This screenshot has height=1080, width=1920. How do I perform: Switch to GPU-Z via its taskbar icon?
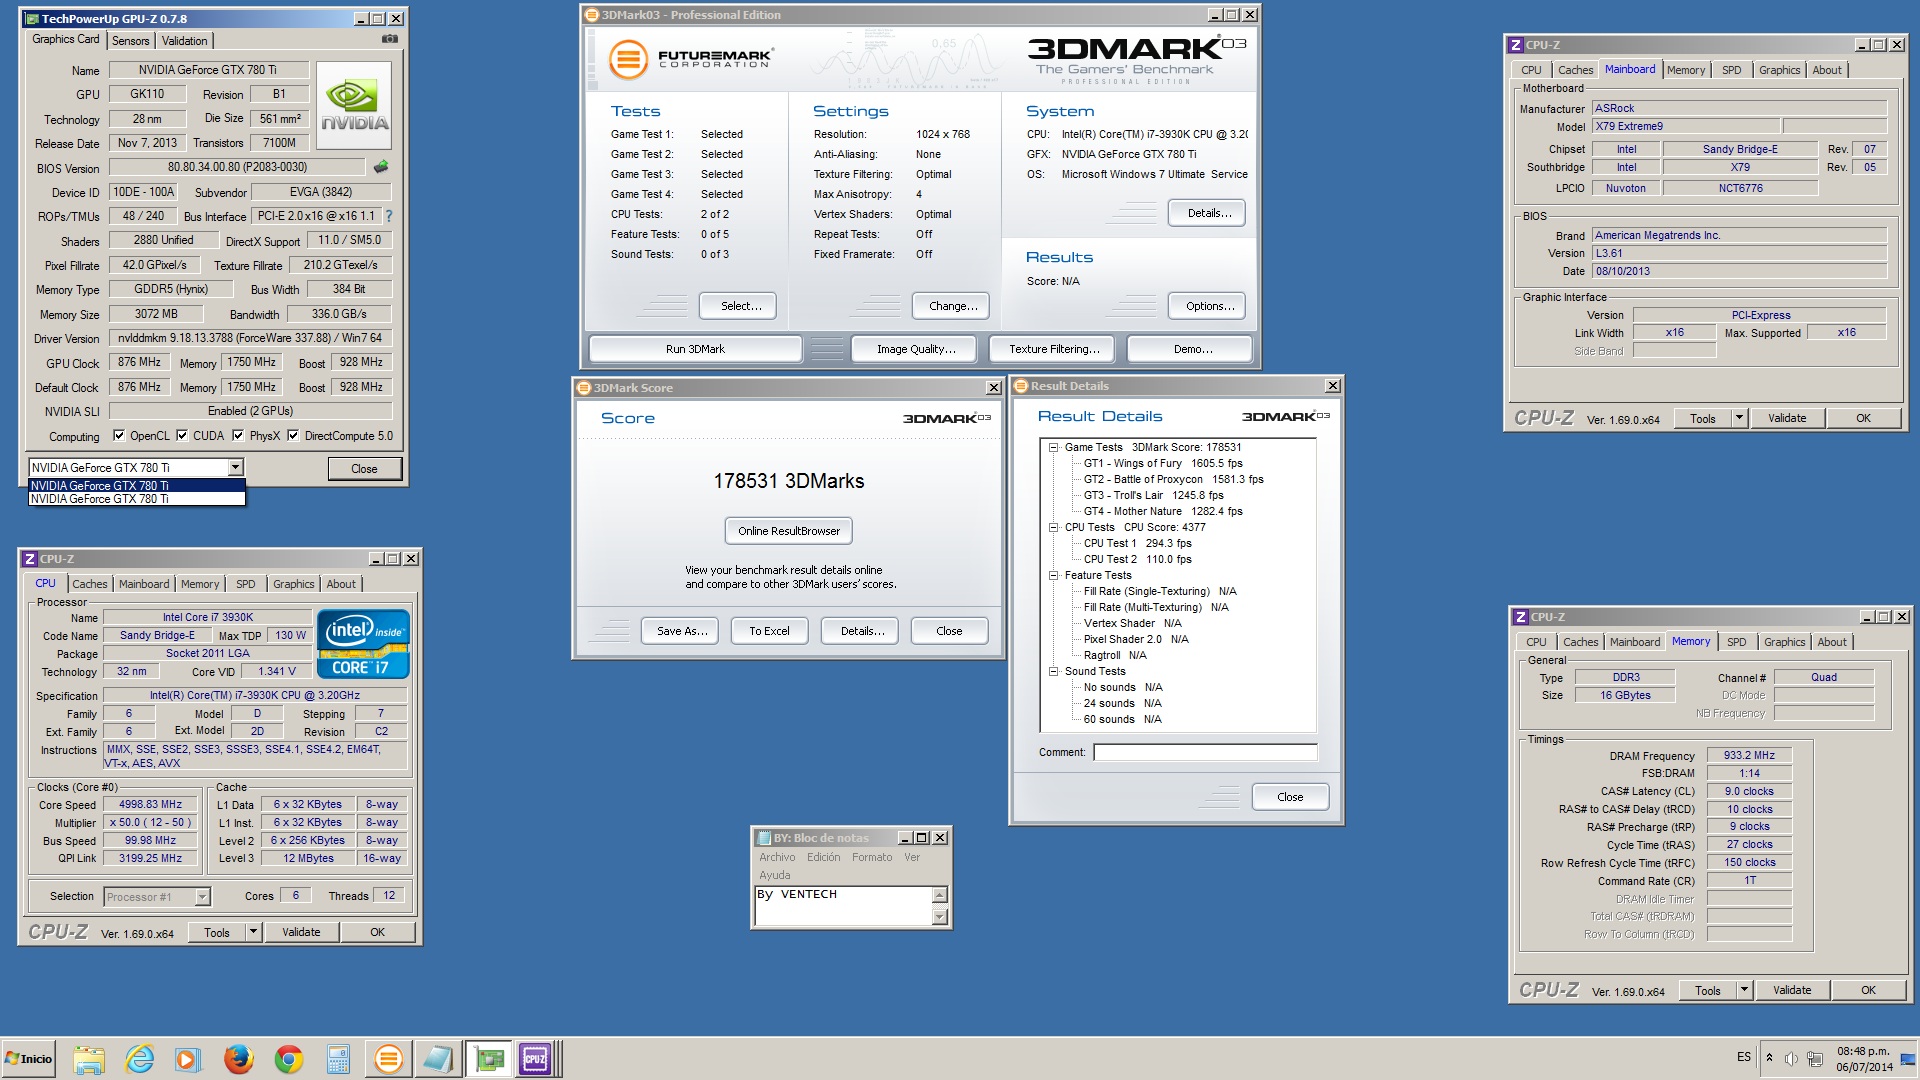pyautogui.click(x=489, y=1059)
